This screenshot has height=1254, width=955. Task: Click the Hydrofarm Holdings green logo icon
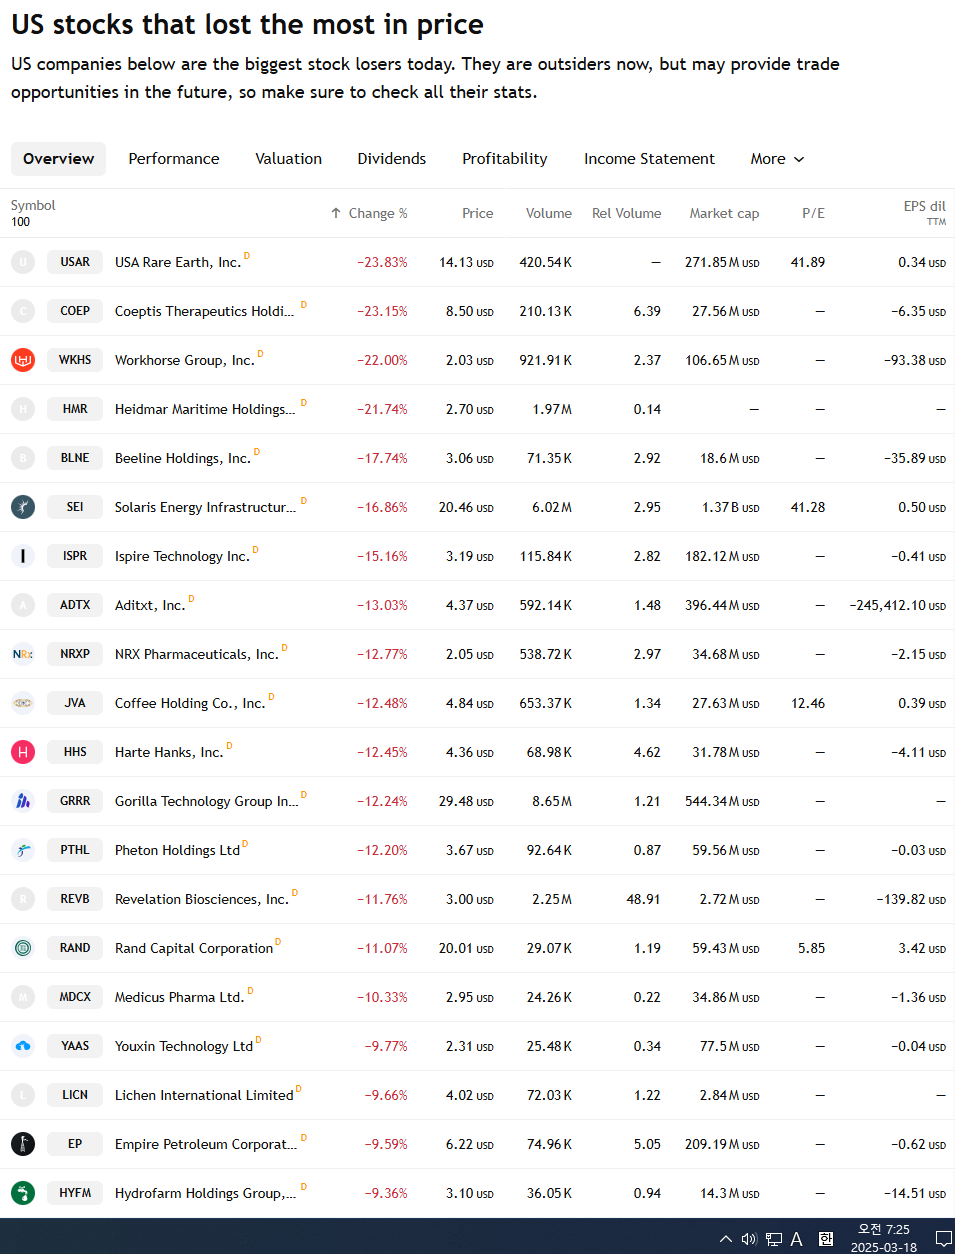[23, 1193]
